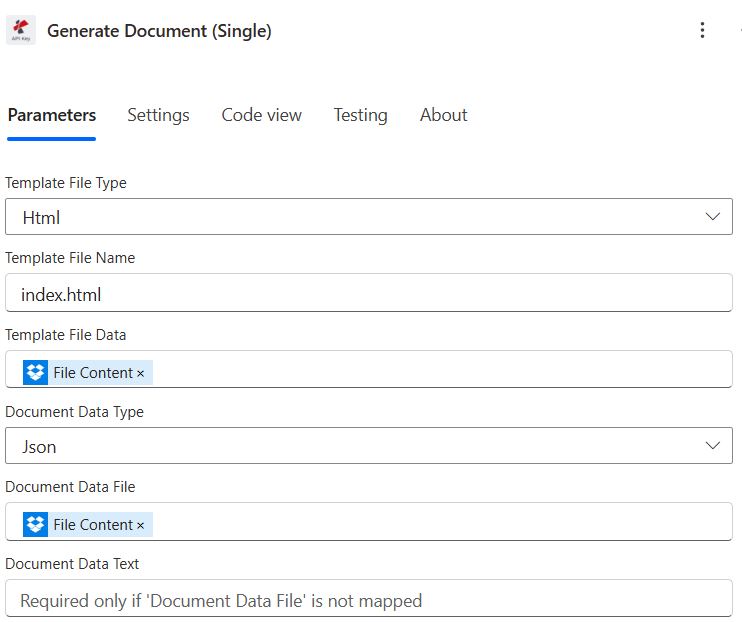Open the three-dot more options menu
Image resolution: width=742 pixels, height=622 pixels.
[702, 30]
